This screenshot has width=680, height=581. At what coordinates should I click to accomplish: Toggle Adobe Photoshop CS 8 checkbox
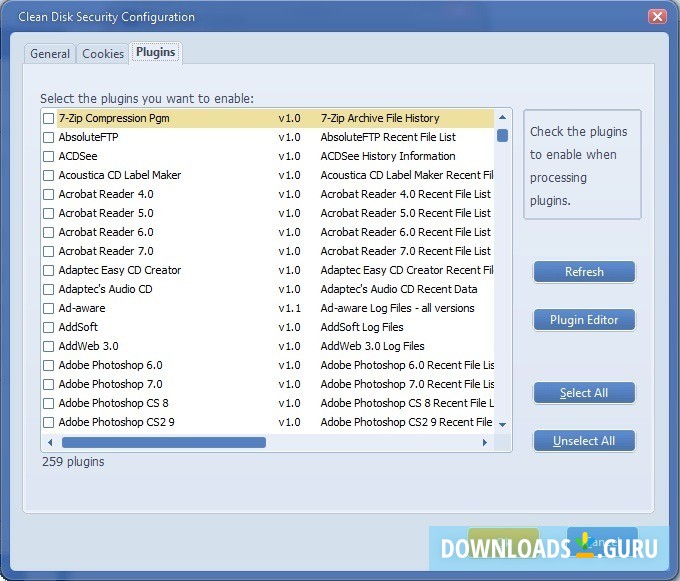tap(49, 404)
